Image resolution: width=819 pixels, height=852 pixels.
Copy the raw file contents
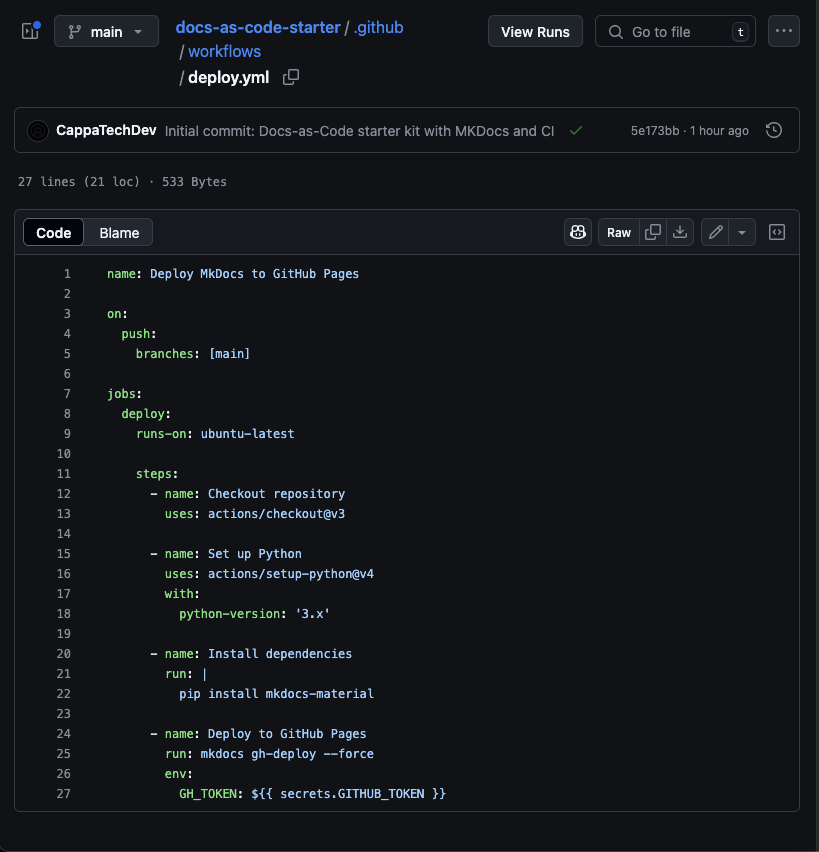pos(653,233)
